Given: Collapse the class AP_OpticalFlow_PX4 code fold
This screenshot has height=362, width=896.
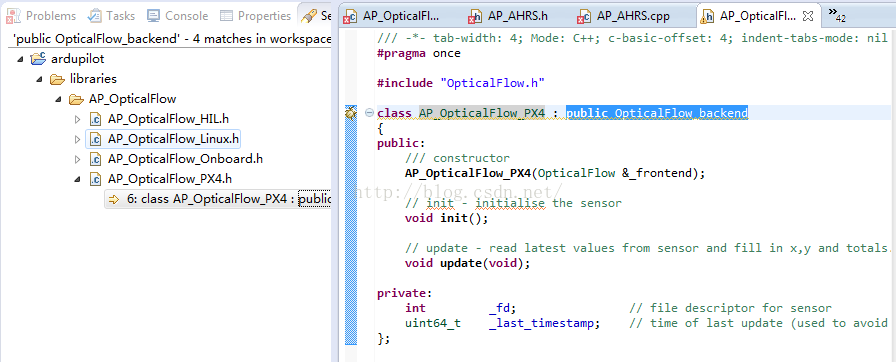Looking at the screenshot, I should pyautogui.click(x=369, y=112).
